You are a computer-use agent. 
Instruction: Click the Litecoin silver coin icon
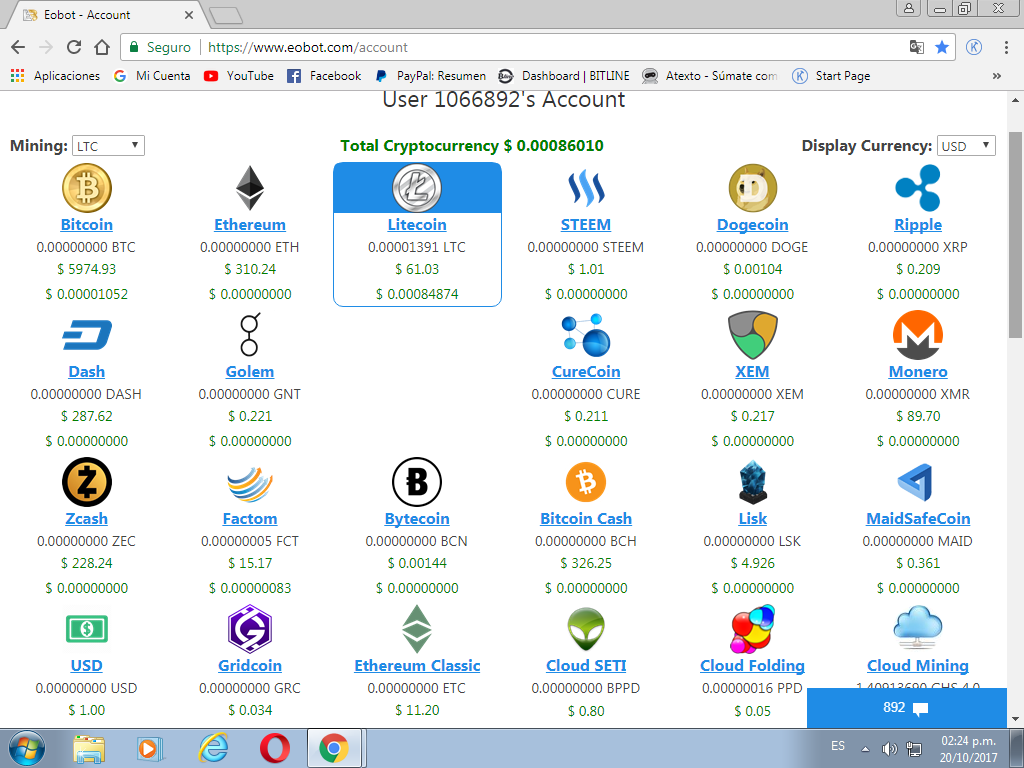[417, 188]
